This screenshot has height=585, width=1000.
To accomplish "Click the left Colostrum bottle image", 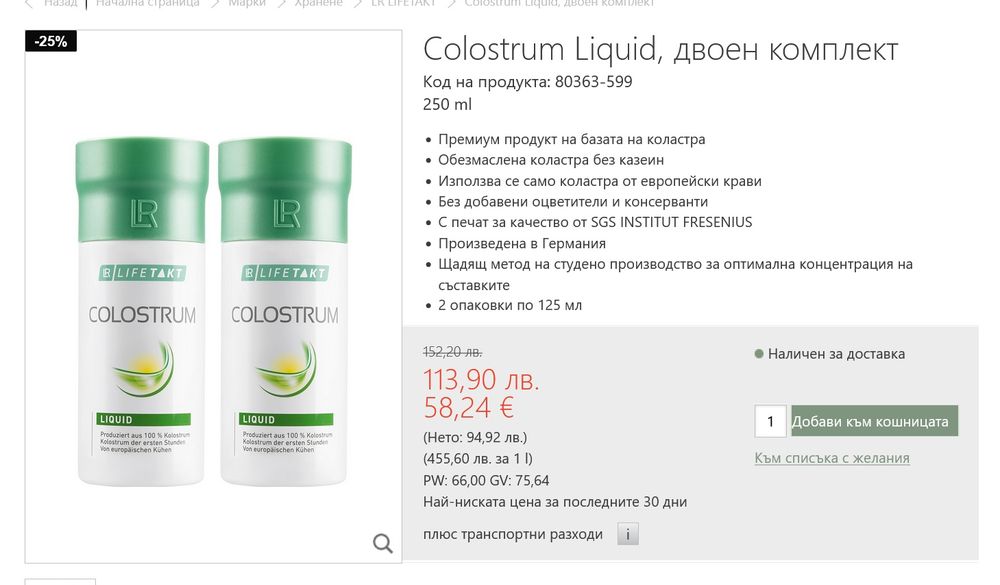I will tap(142, 311).
